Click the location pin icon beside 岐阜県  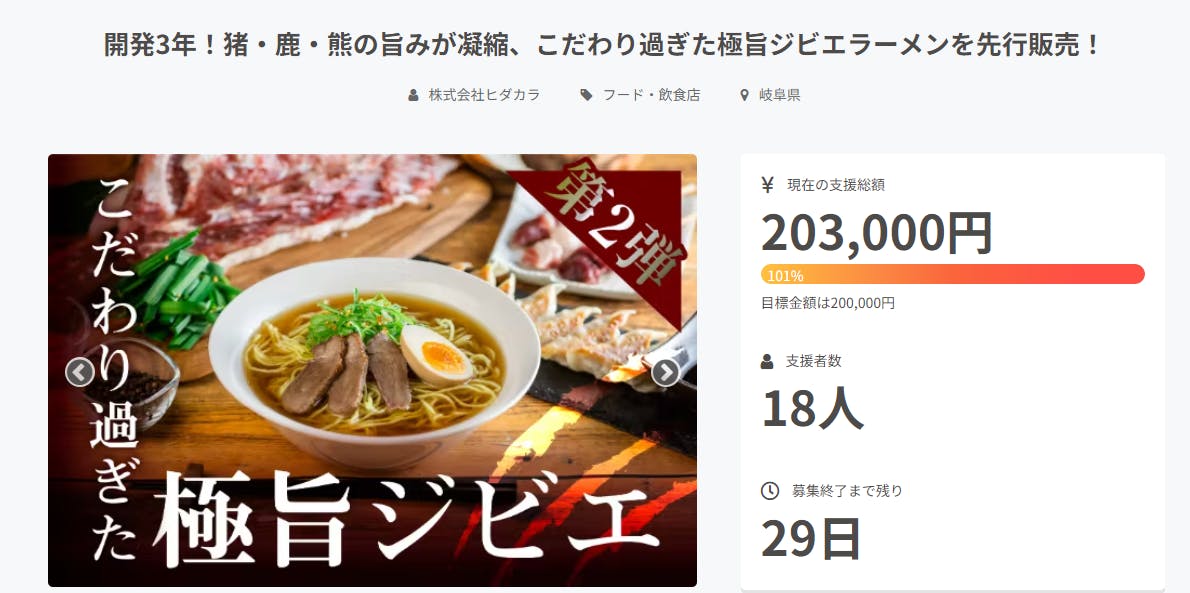coord(745,95)
